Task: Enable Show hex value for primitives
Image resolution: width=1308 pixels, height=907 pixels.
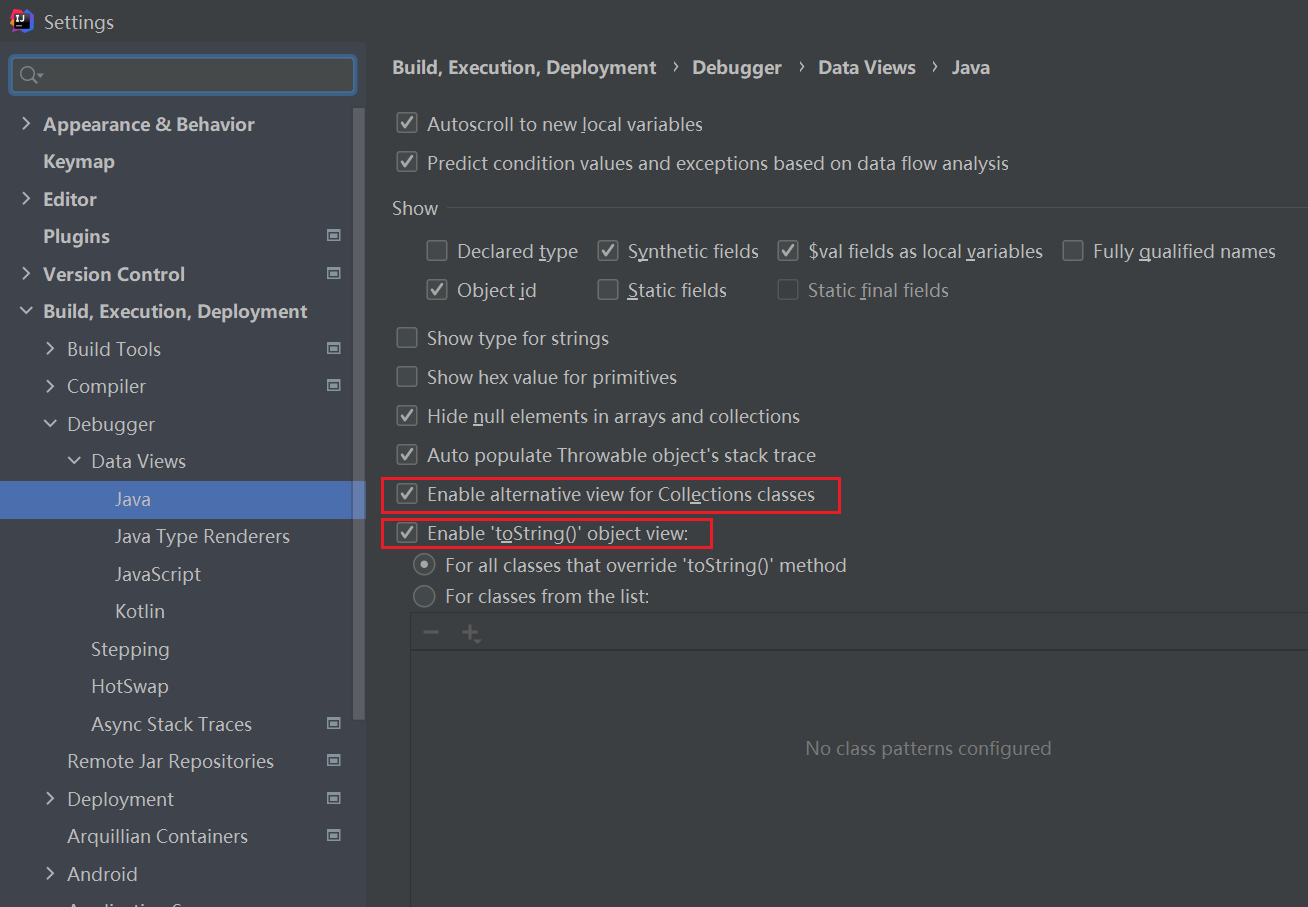Action: (x=407, y=377)
